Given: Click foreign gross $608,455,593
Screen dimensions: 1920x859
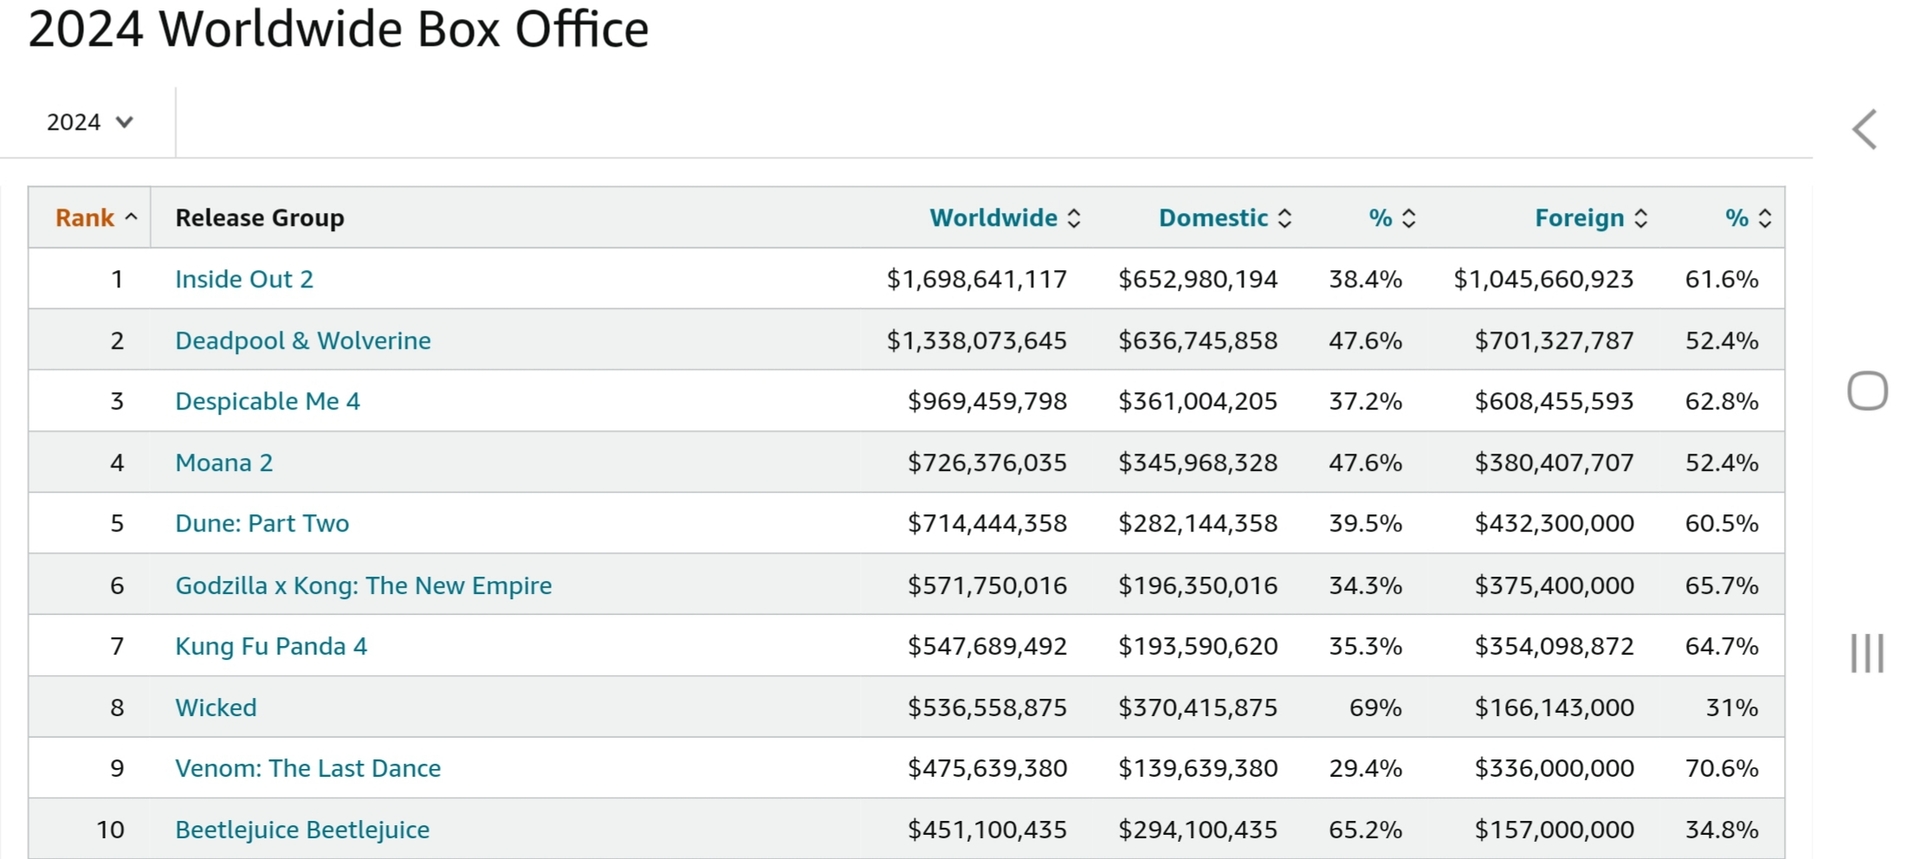Looking at the screenshot, I should click(x=1554, y=402).
